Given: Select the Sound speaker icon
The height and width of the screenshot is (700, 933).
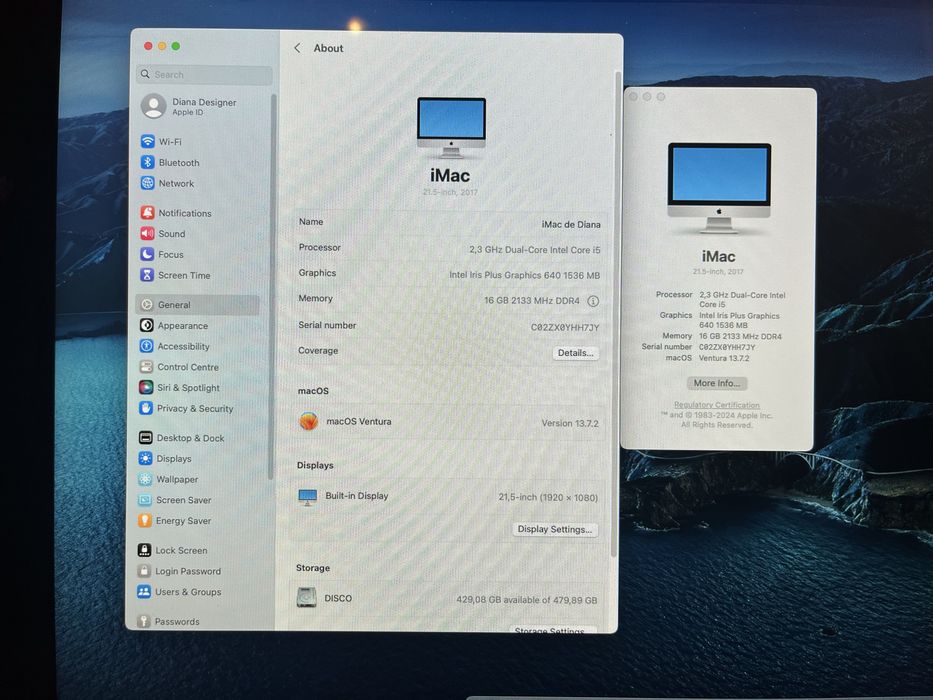Looking at the screenshot, I should pos(148,233).
